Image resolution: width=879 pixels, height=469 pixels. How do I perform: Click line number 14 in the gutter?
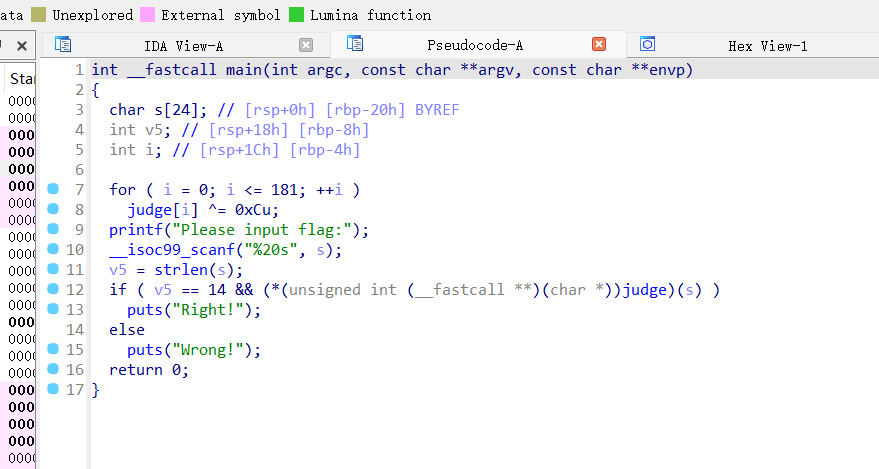coord(75,330)
